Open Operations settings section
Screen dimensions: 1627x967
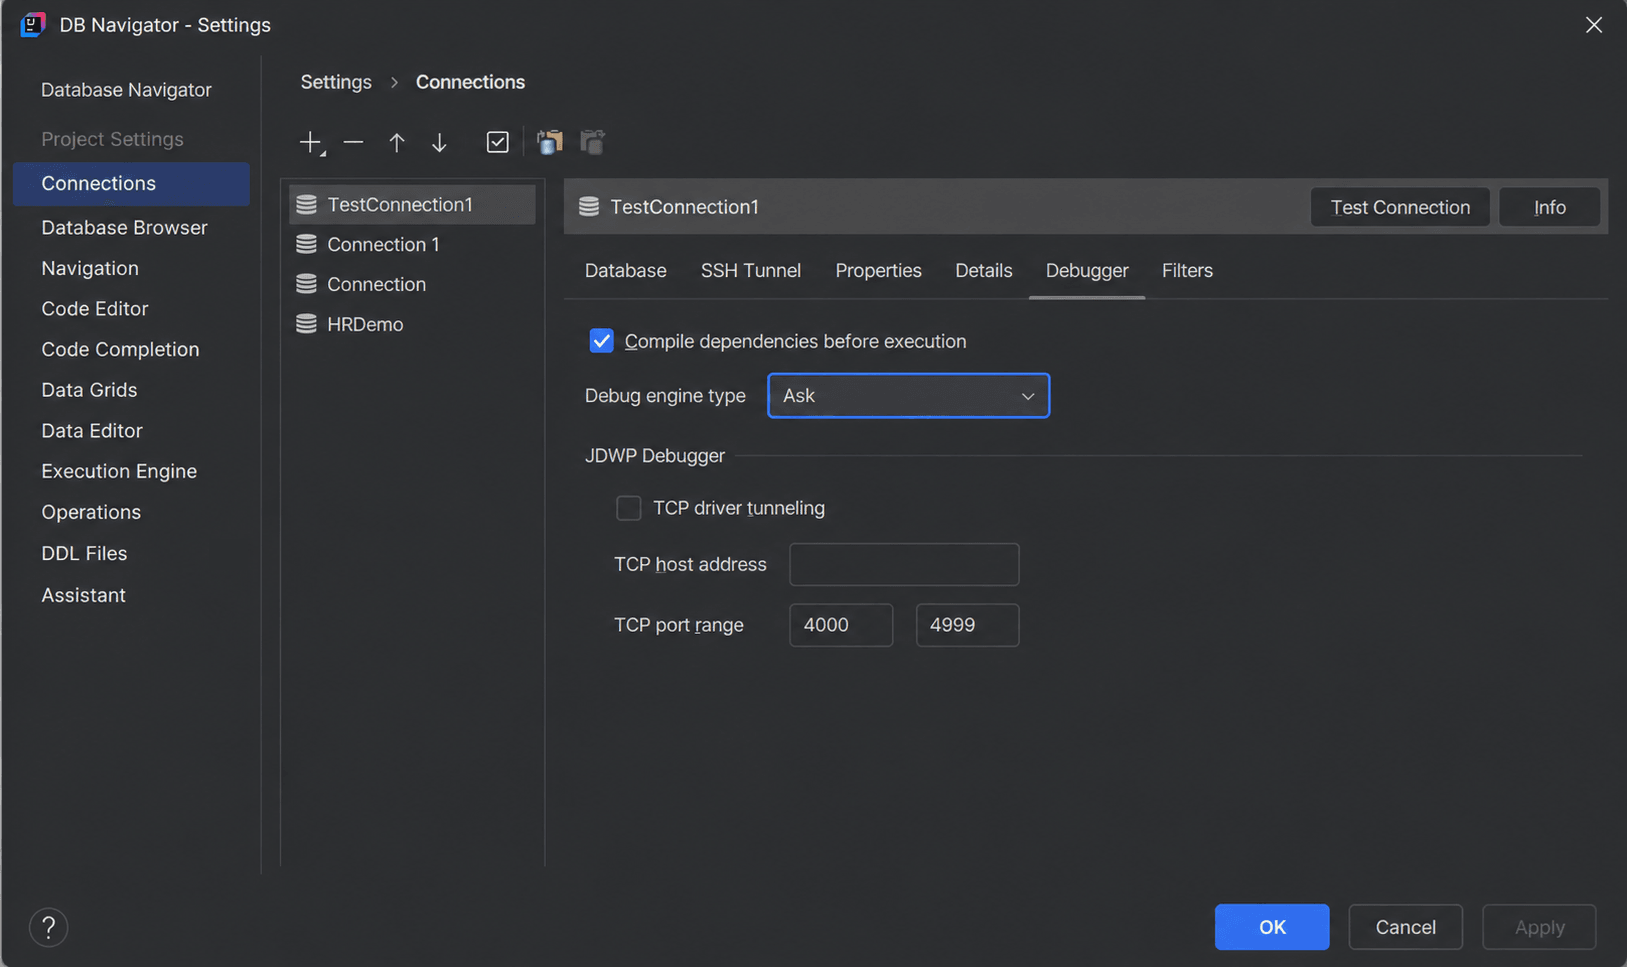pyautogui.click(x=91, y=512)
